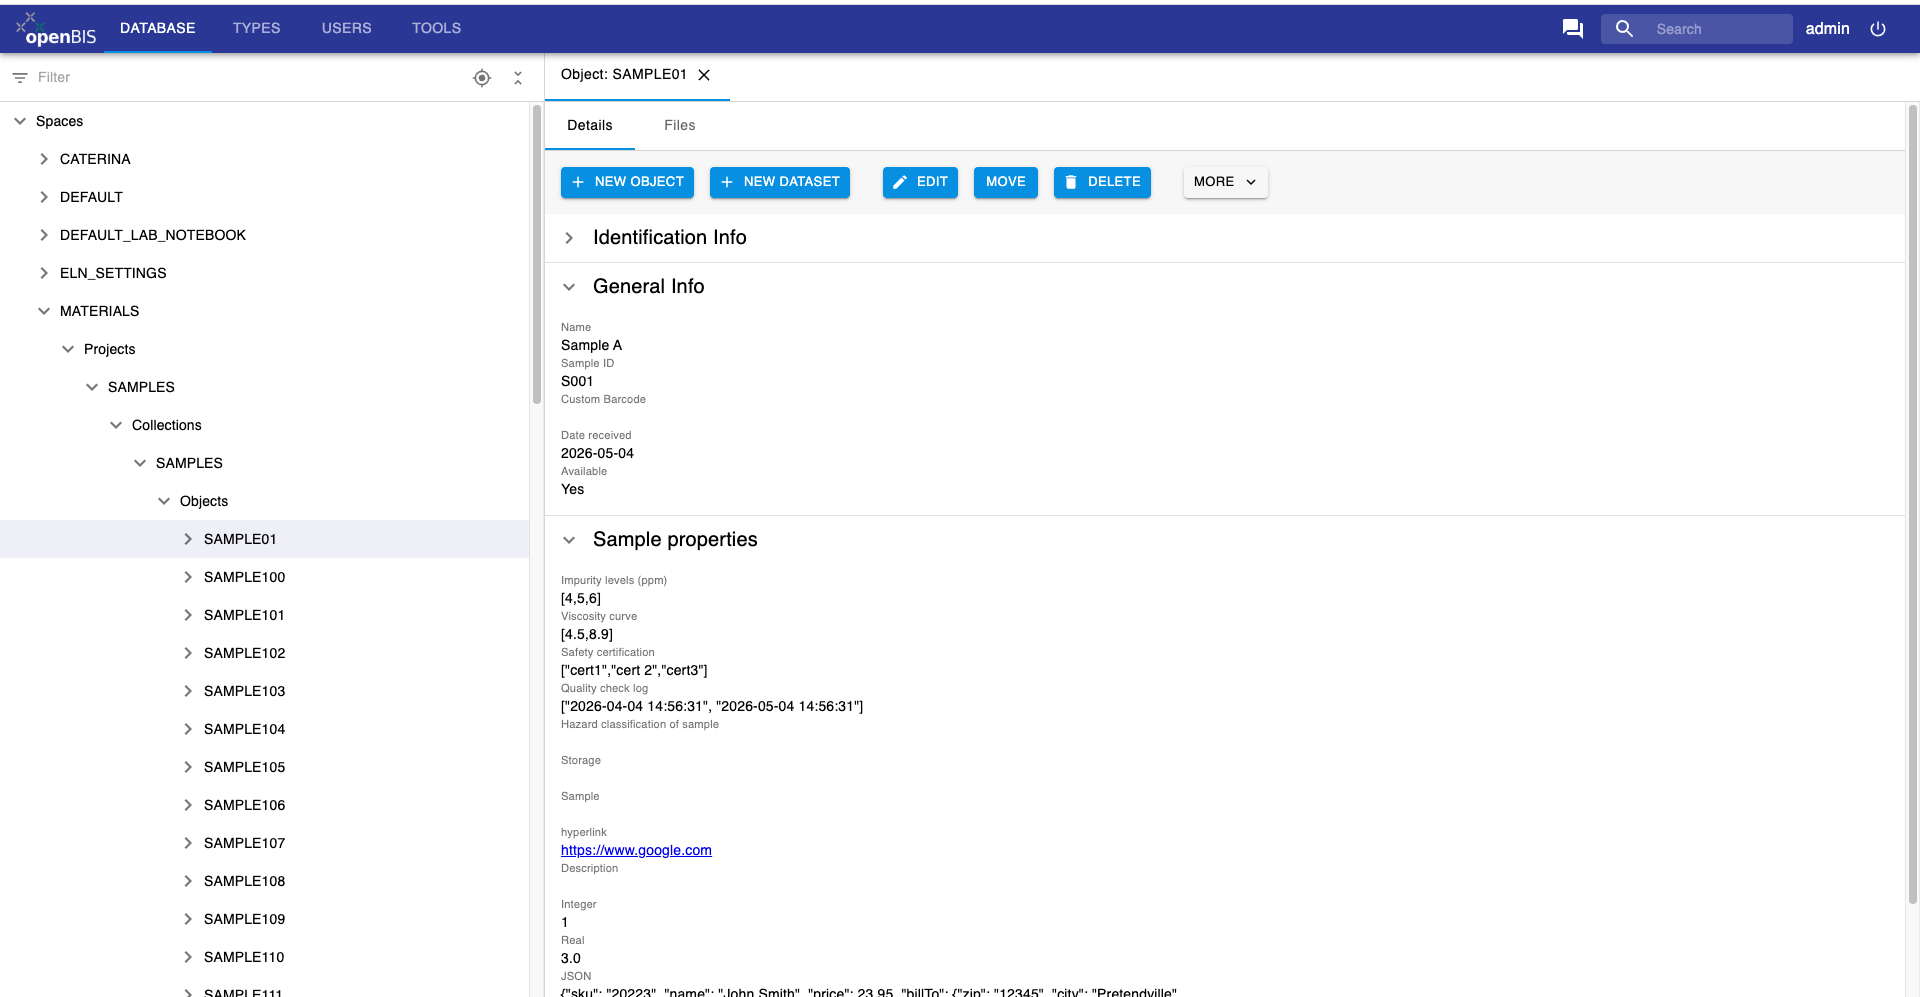Collapse the Objects node chevron

pos(164,501)
